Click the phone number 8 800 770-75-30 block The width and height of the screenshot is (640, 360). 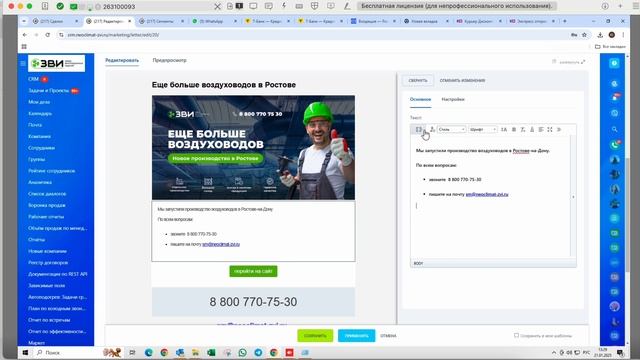253,302
